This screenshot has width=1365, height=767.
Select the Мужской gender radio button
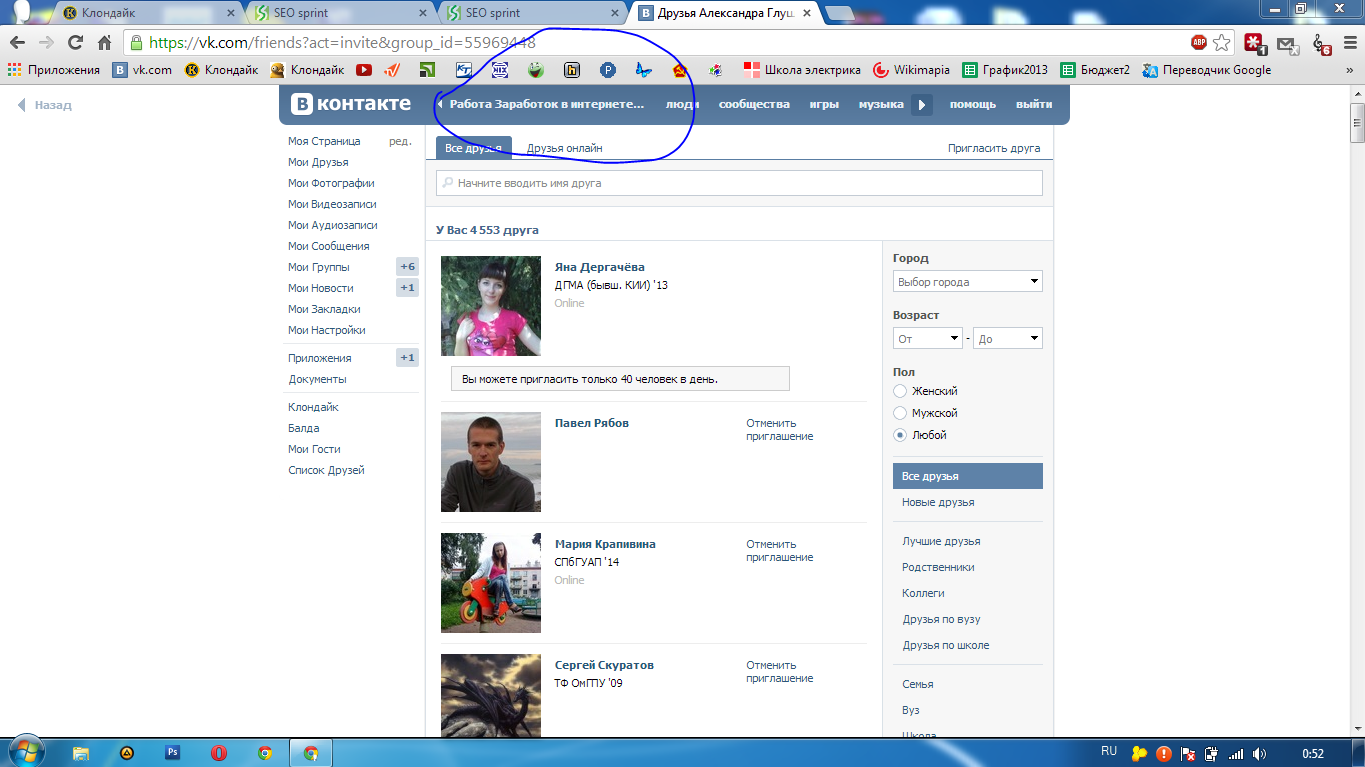coord(900,413)
